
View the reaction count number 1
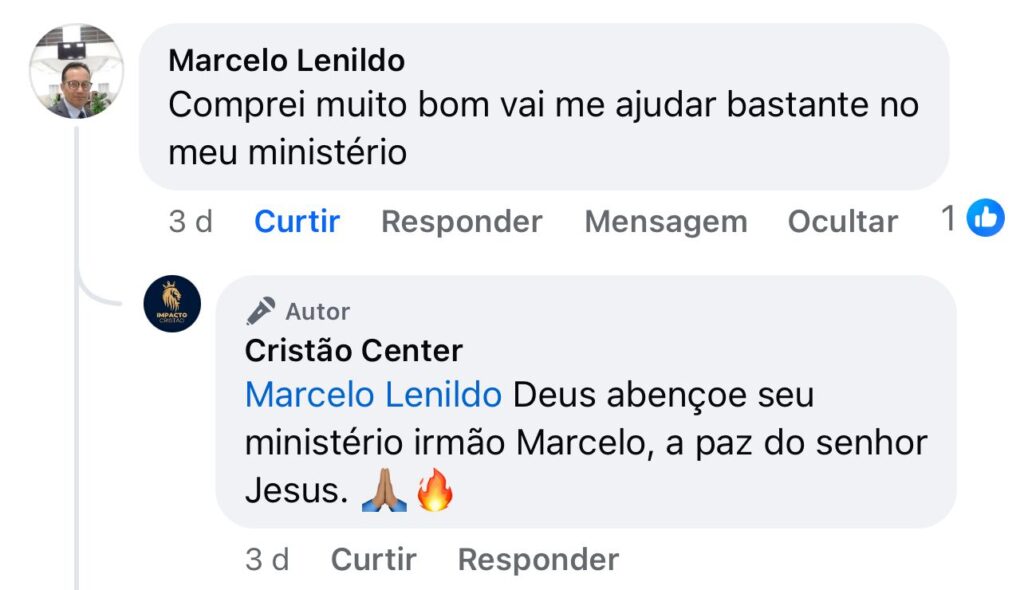coord(949,219)
